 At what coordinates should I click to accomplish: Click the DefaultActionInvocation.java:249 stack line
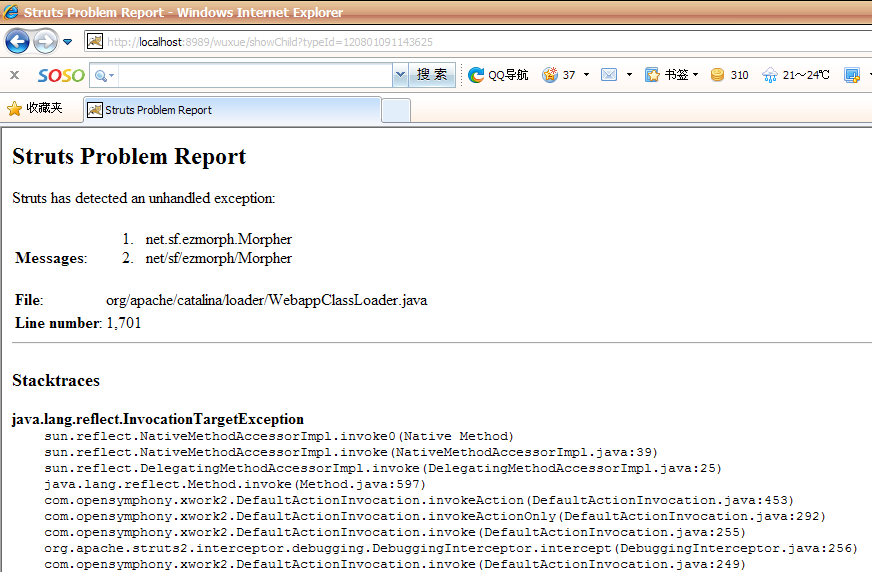[395, 565]
